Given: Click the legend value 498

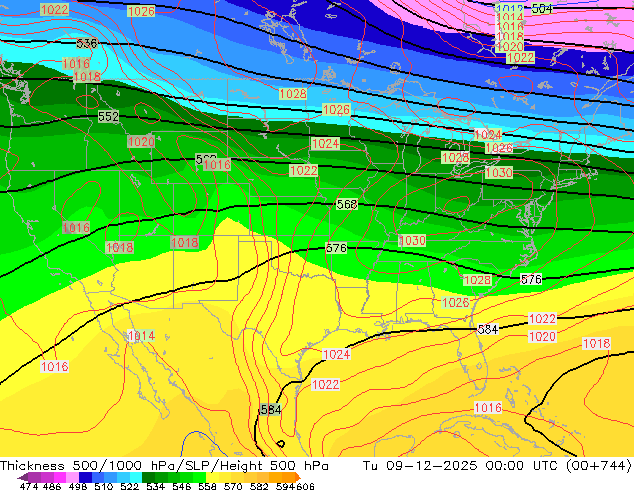Looking at the screenshot, I should click(x=78, y=486).
